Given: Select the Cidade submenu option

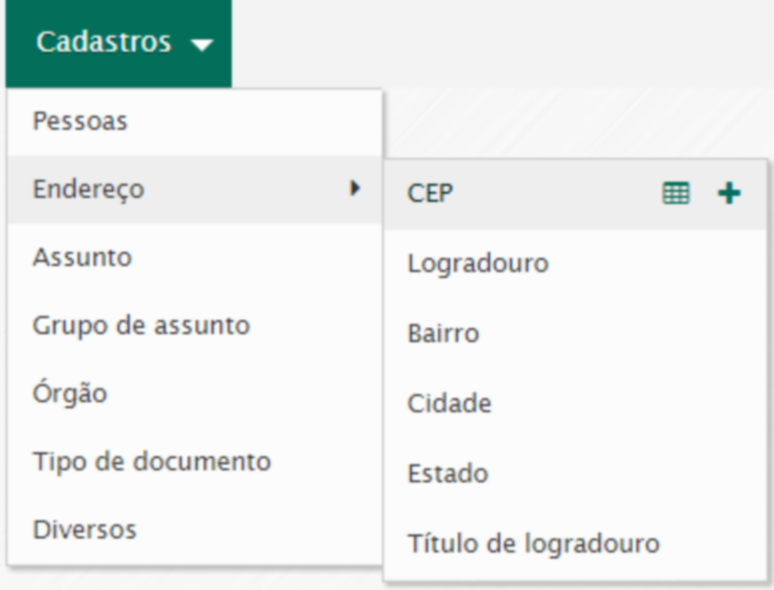Looking at the screenshot, I should (449, 403).
